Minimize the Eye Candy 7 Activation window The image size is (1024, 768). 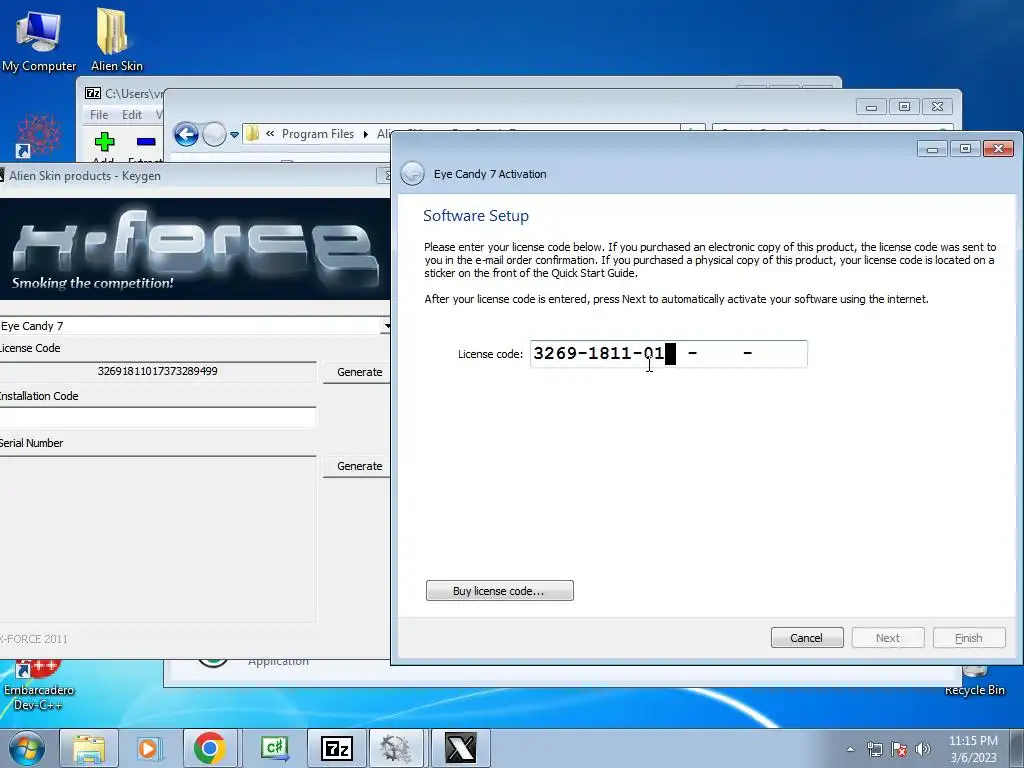tap(933, 149)
